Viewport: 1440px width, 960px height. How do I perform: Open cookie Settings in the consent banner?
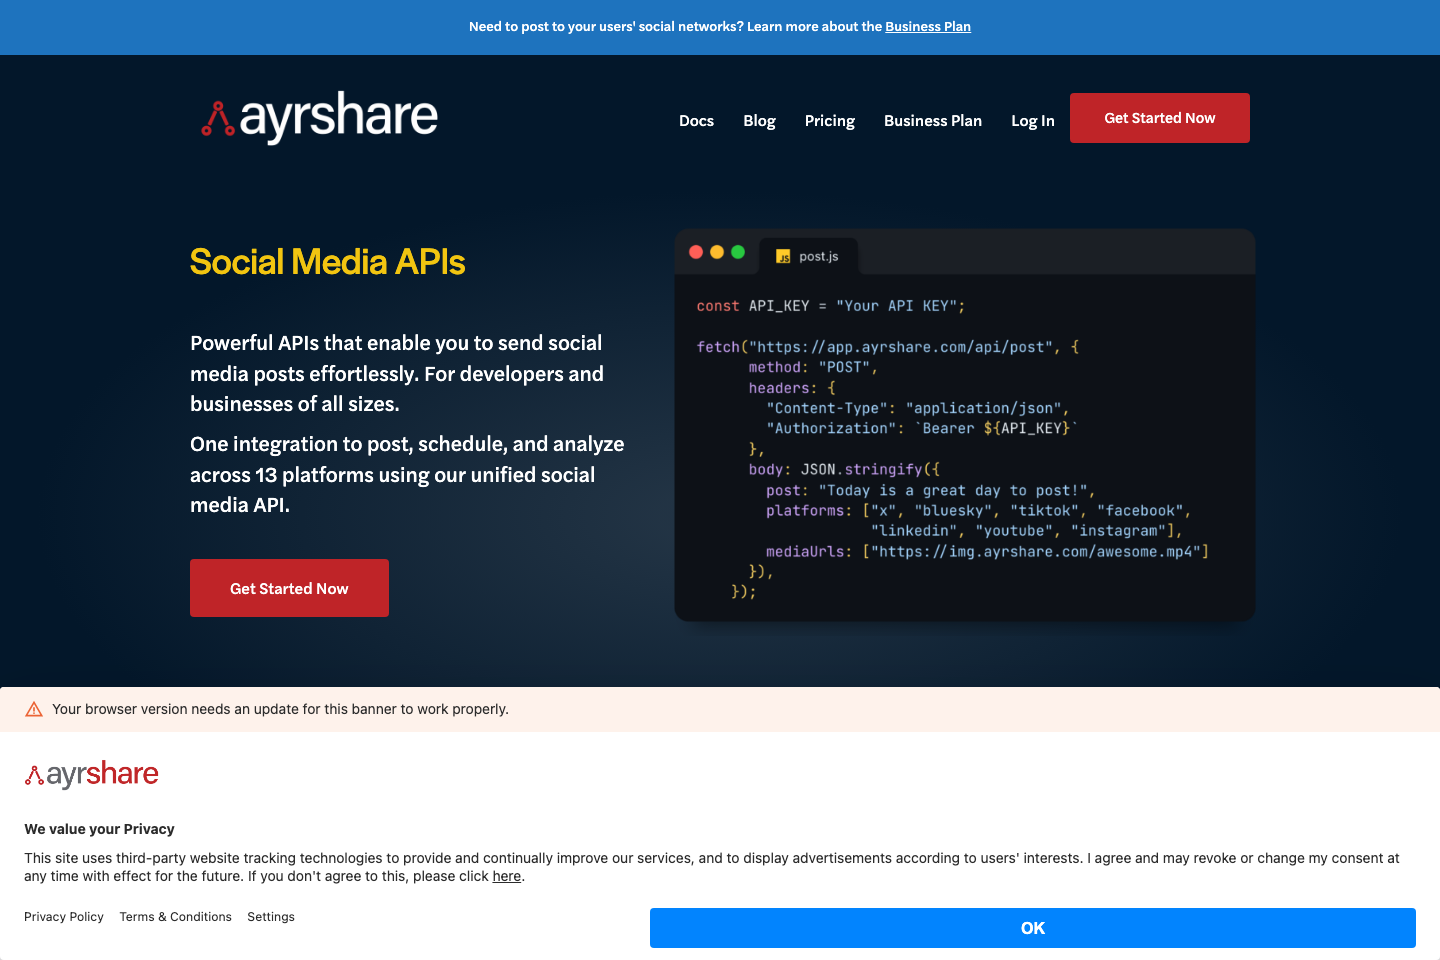coord(270,916)
